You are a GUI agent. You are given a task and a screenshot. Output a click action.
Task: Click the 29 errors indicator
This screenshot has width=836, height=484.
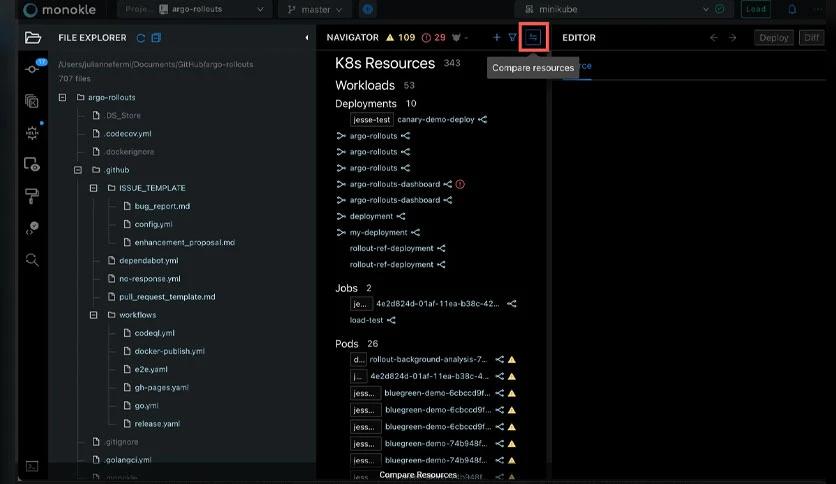(x=433, y=37)
